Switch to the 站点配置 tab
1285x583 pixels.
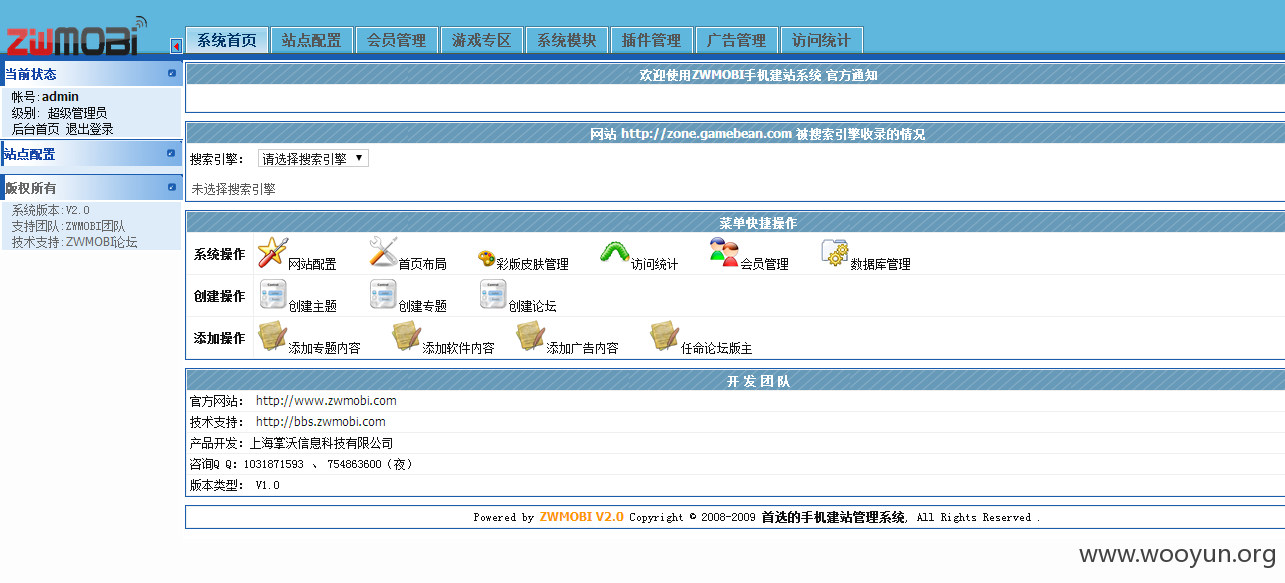click(x=311, y=40)
